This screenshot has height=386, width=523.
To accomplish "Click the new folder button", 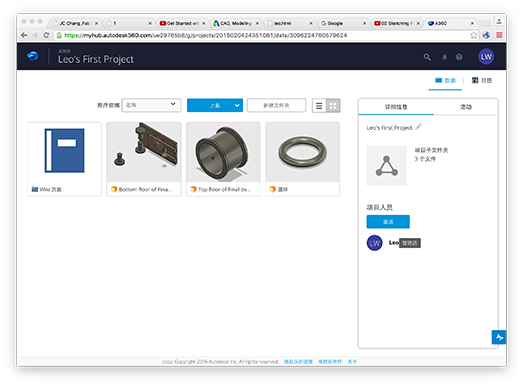I will 276,105.
